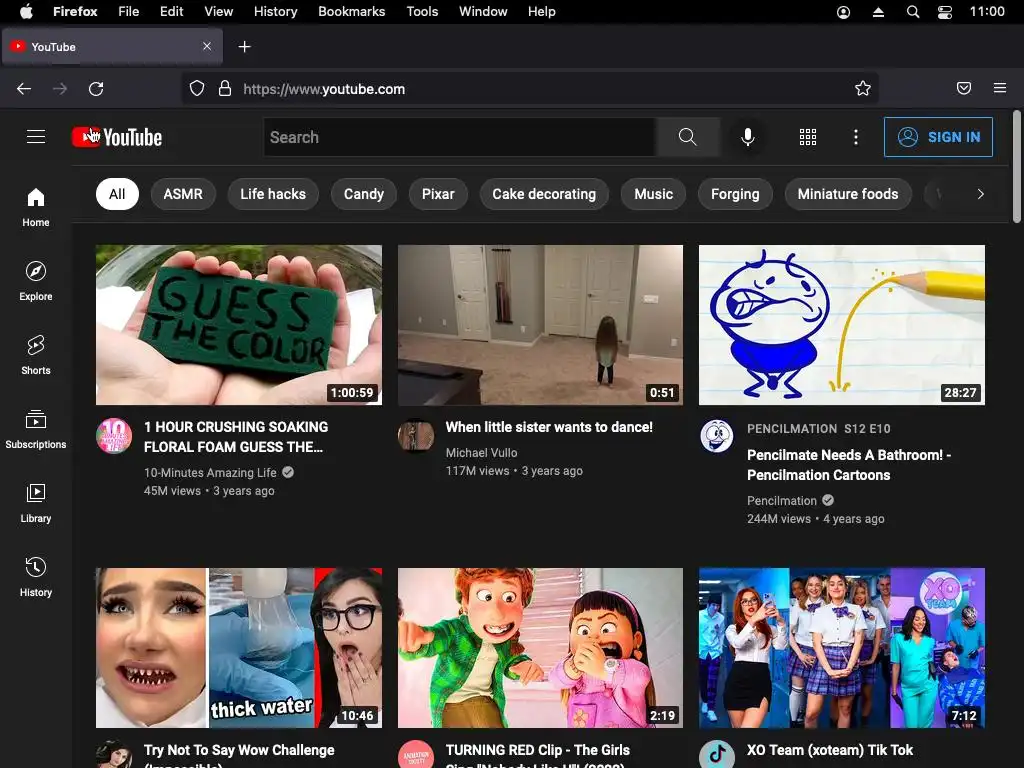
Task: Click the address bar URL
Action: pos(324,89)
